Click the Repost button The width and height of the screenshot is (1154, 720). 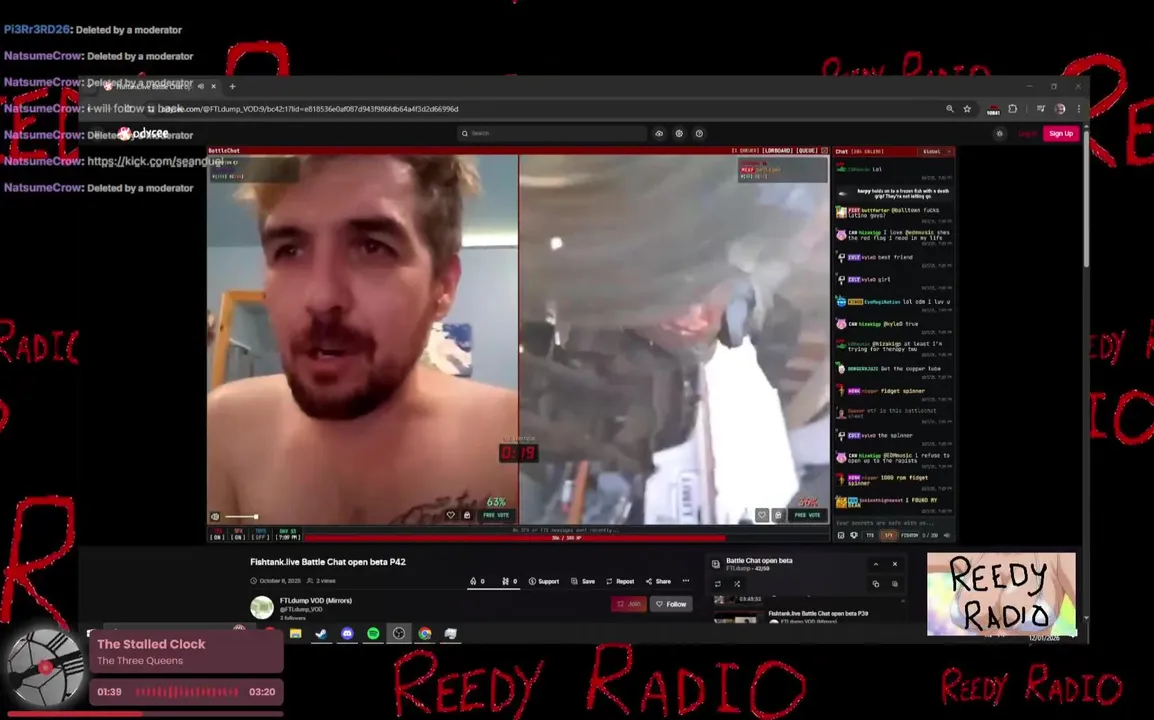click(x=620, y=581)
